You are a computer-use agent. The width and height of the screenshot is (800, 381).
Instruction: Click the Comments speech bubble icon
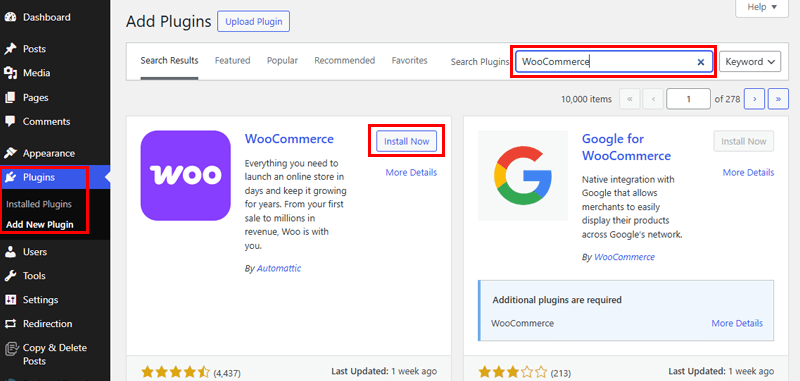[10, 121]
